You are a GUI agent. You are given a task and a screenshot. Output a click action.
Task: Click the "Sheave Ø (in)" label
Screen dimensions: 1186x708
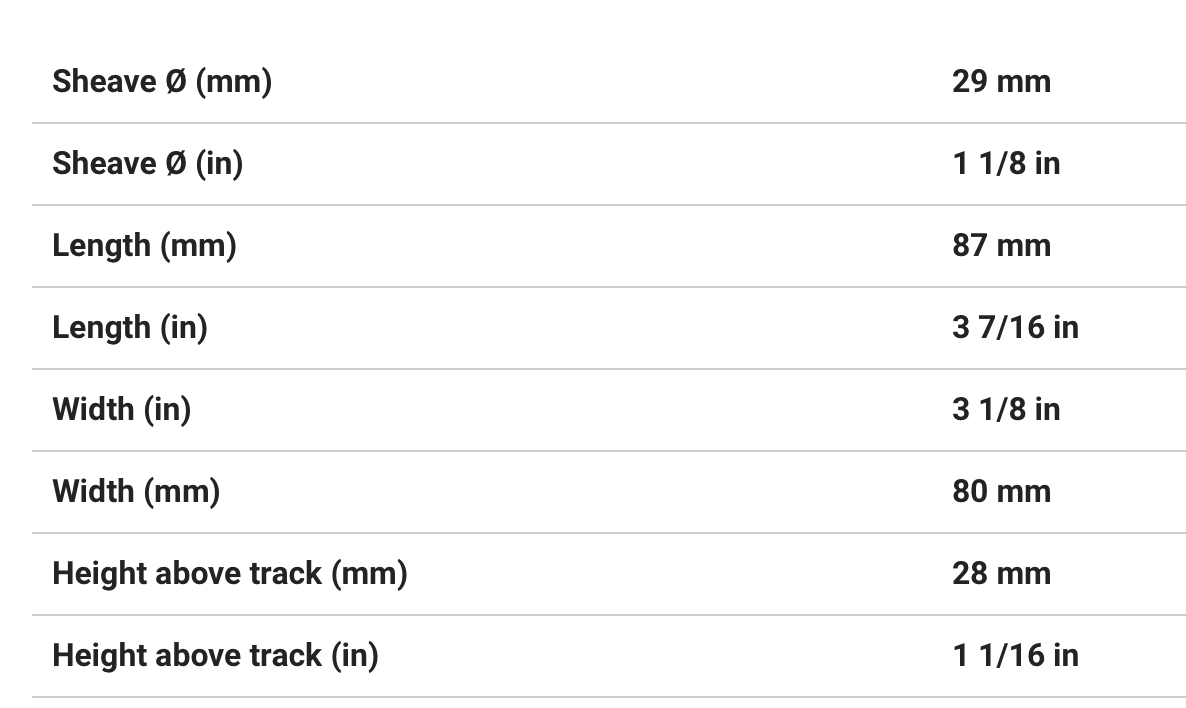coord(147,163)
